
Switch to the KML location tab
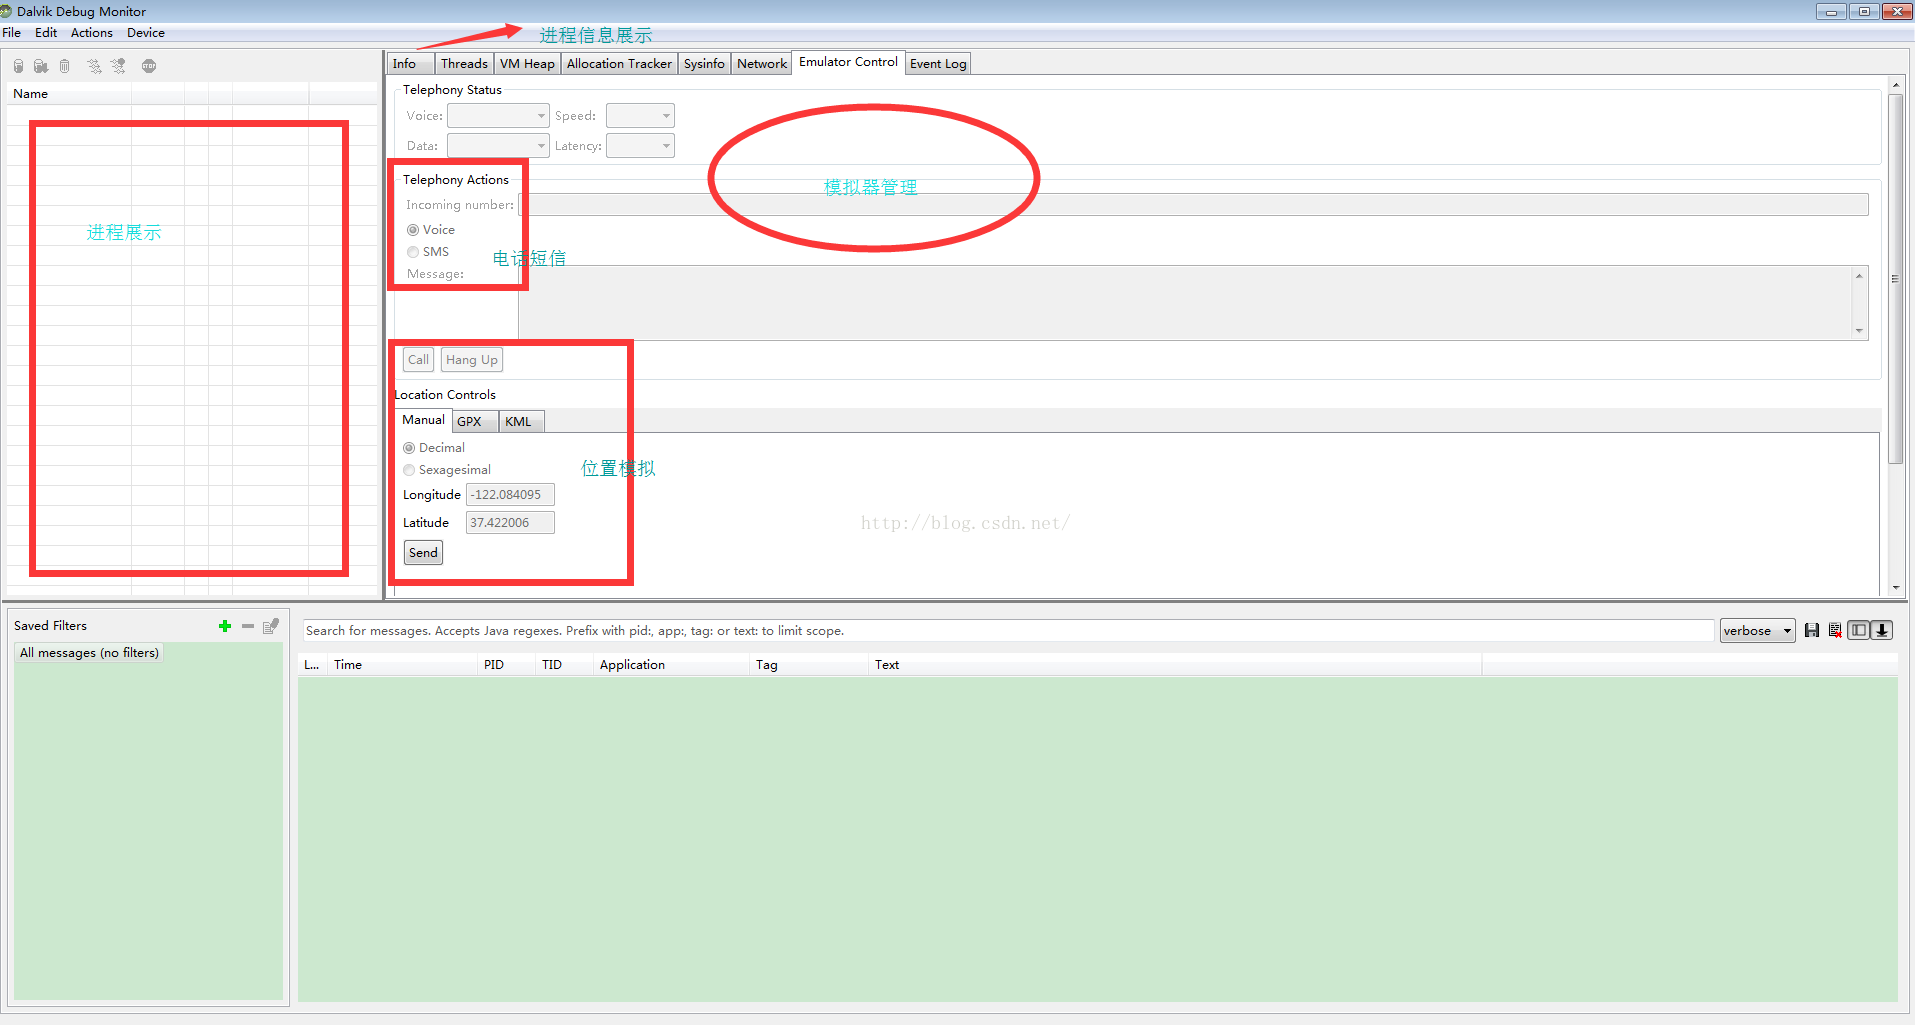coord(522,422)
